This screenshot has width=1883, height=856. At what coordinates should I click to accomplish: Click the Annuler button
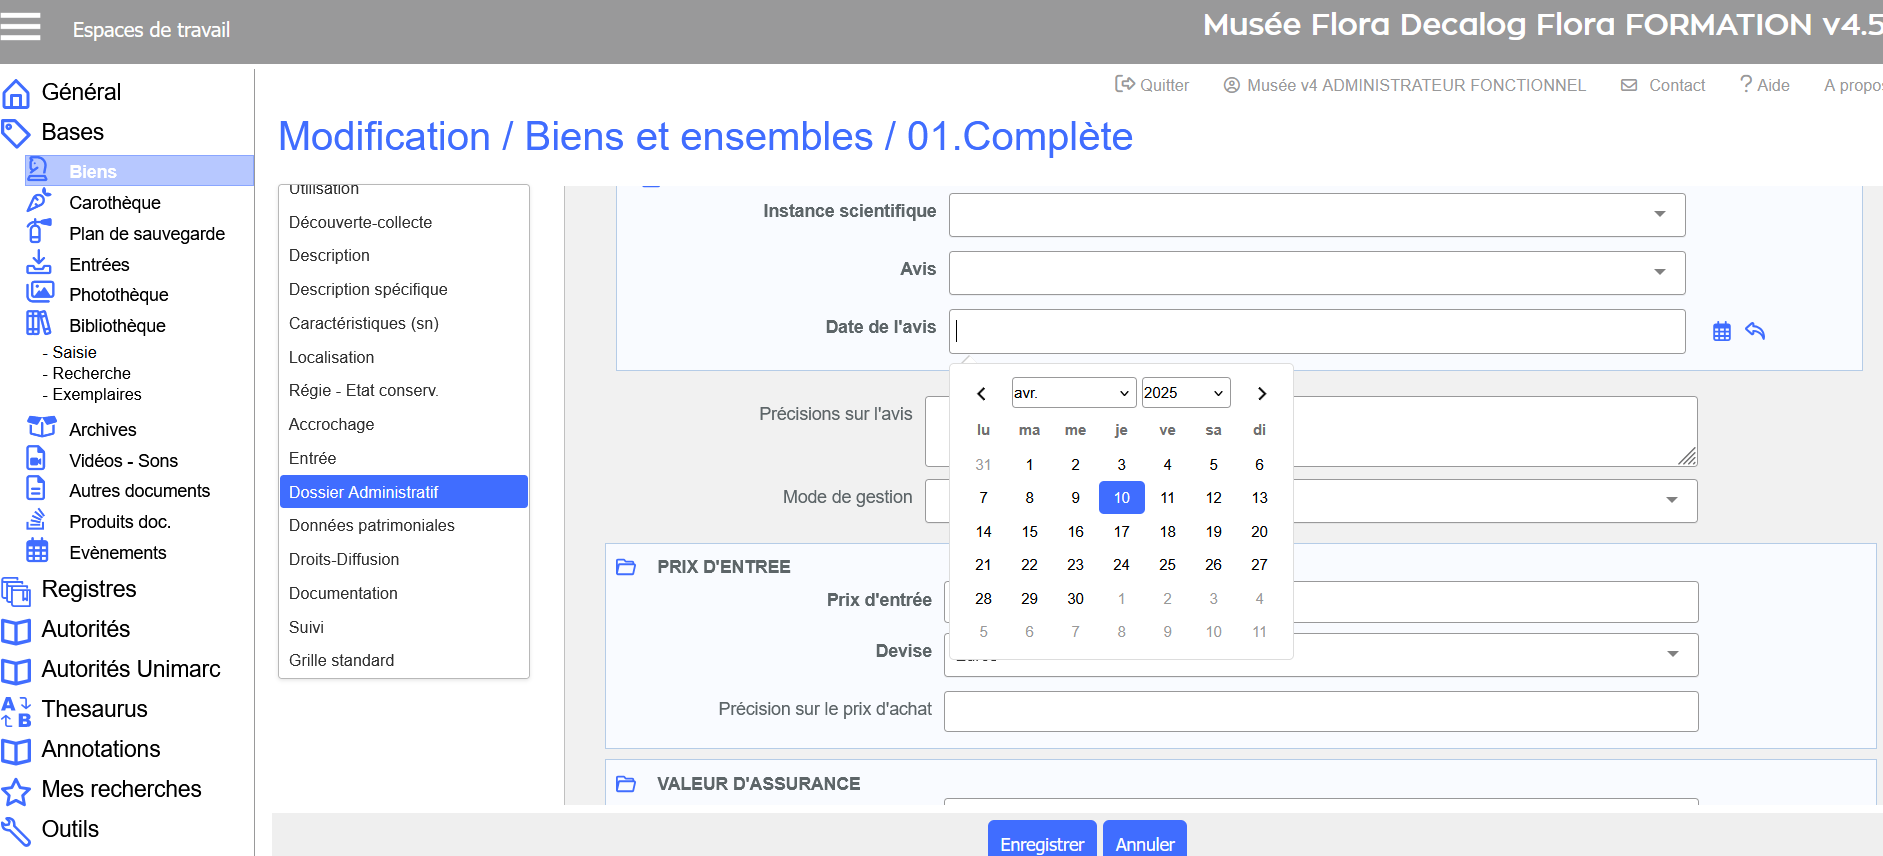pos(1145,843)
